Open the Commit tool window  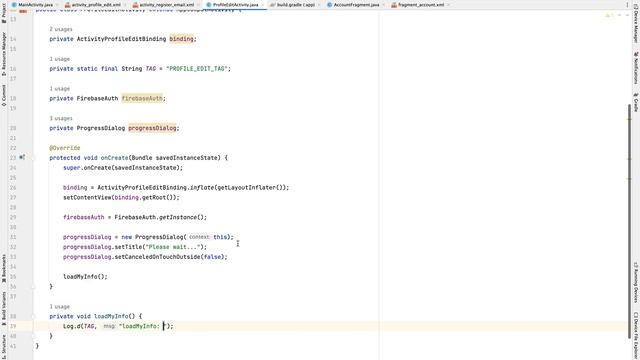pyautogui.click(x=4, y=96)
